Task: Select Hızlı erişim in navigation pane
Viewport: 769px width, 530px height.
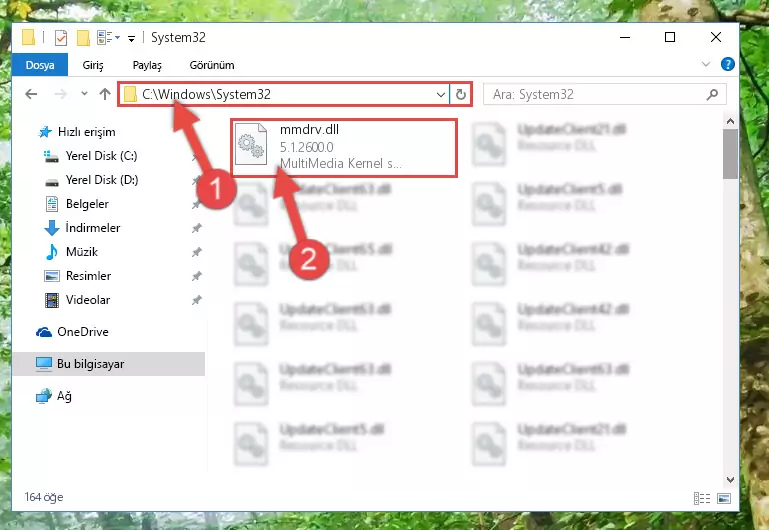Action: point(77,132)
